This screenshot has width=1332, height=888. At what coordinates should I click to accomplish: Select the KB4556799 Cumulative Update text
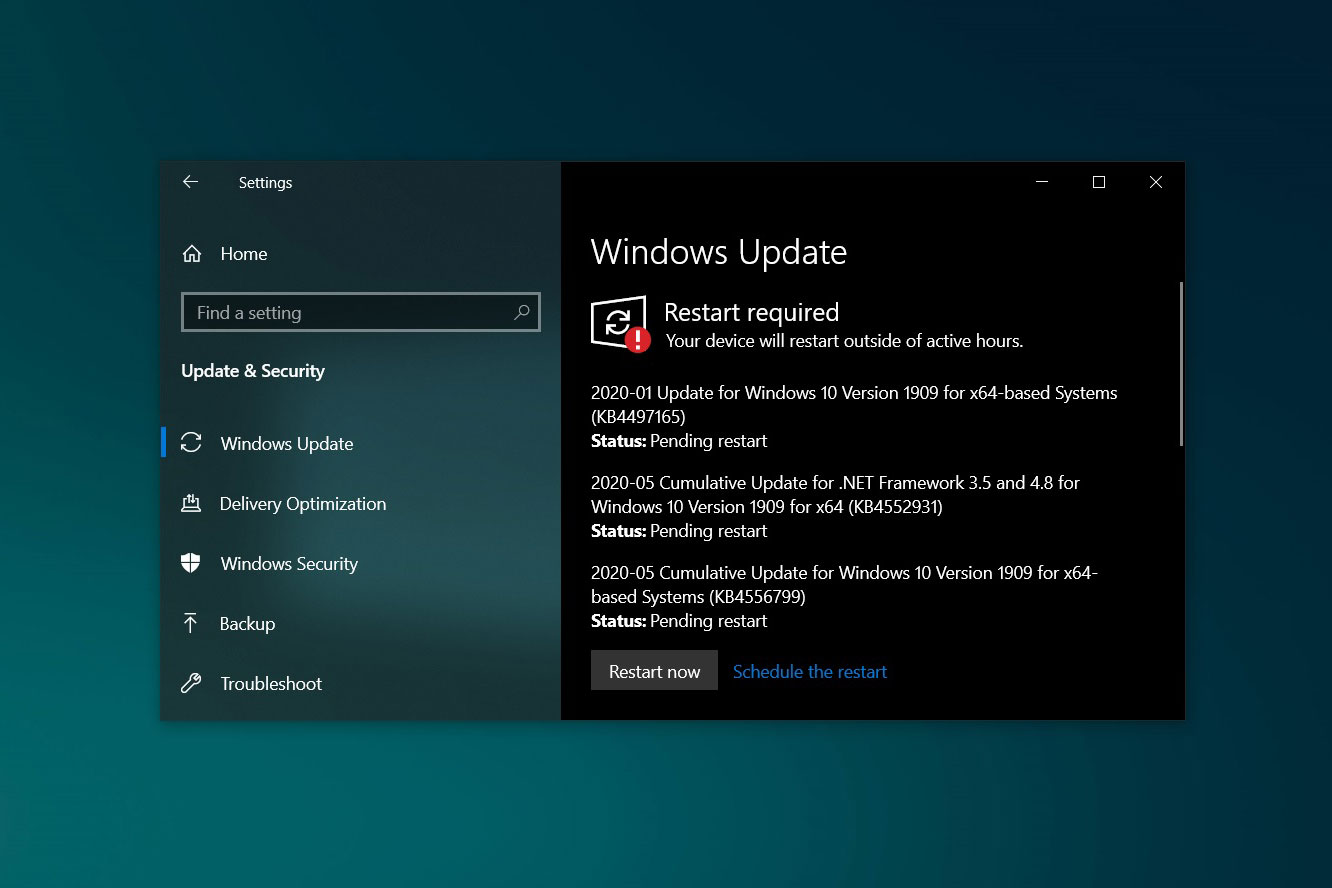(x=844, y=584)
